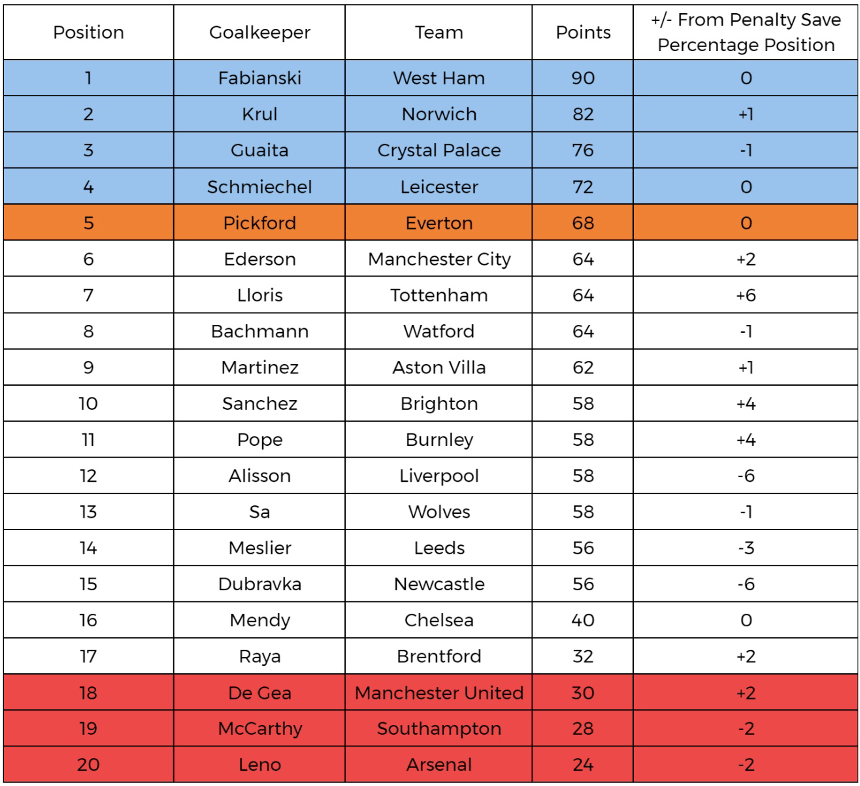Click the red De Gea cell
Viewport: 860px width, 786px height.
click(259, 693)
